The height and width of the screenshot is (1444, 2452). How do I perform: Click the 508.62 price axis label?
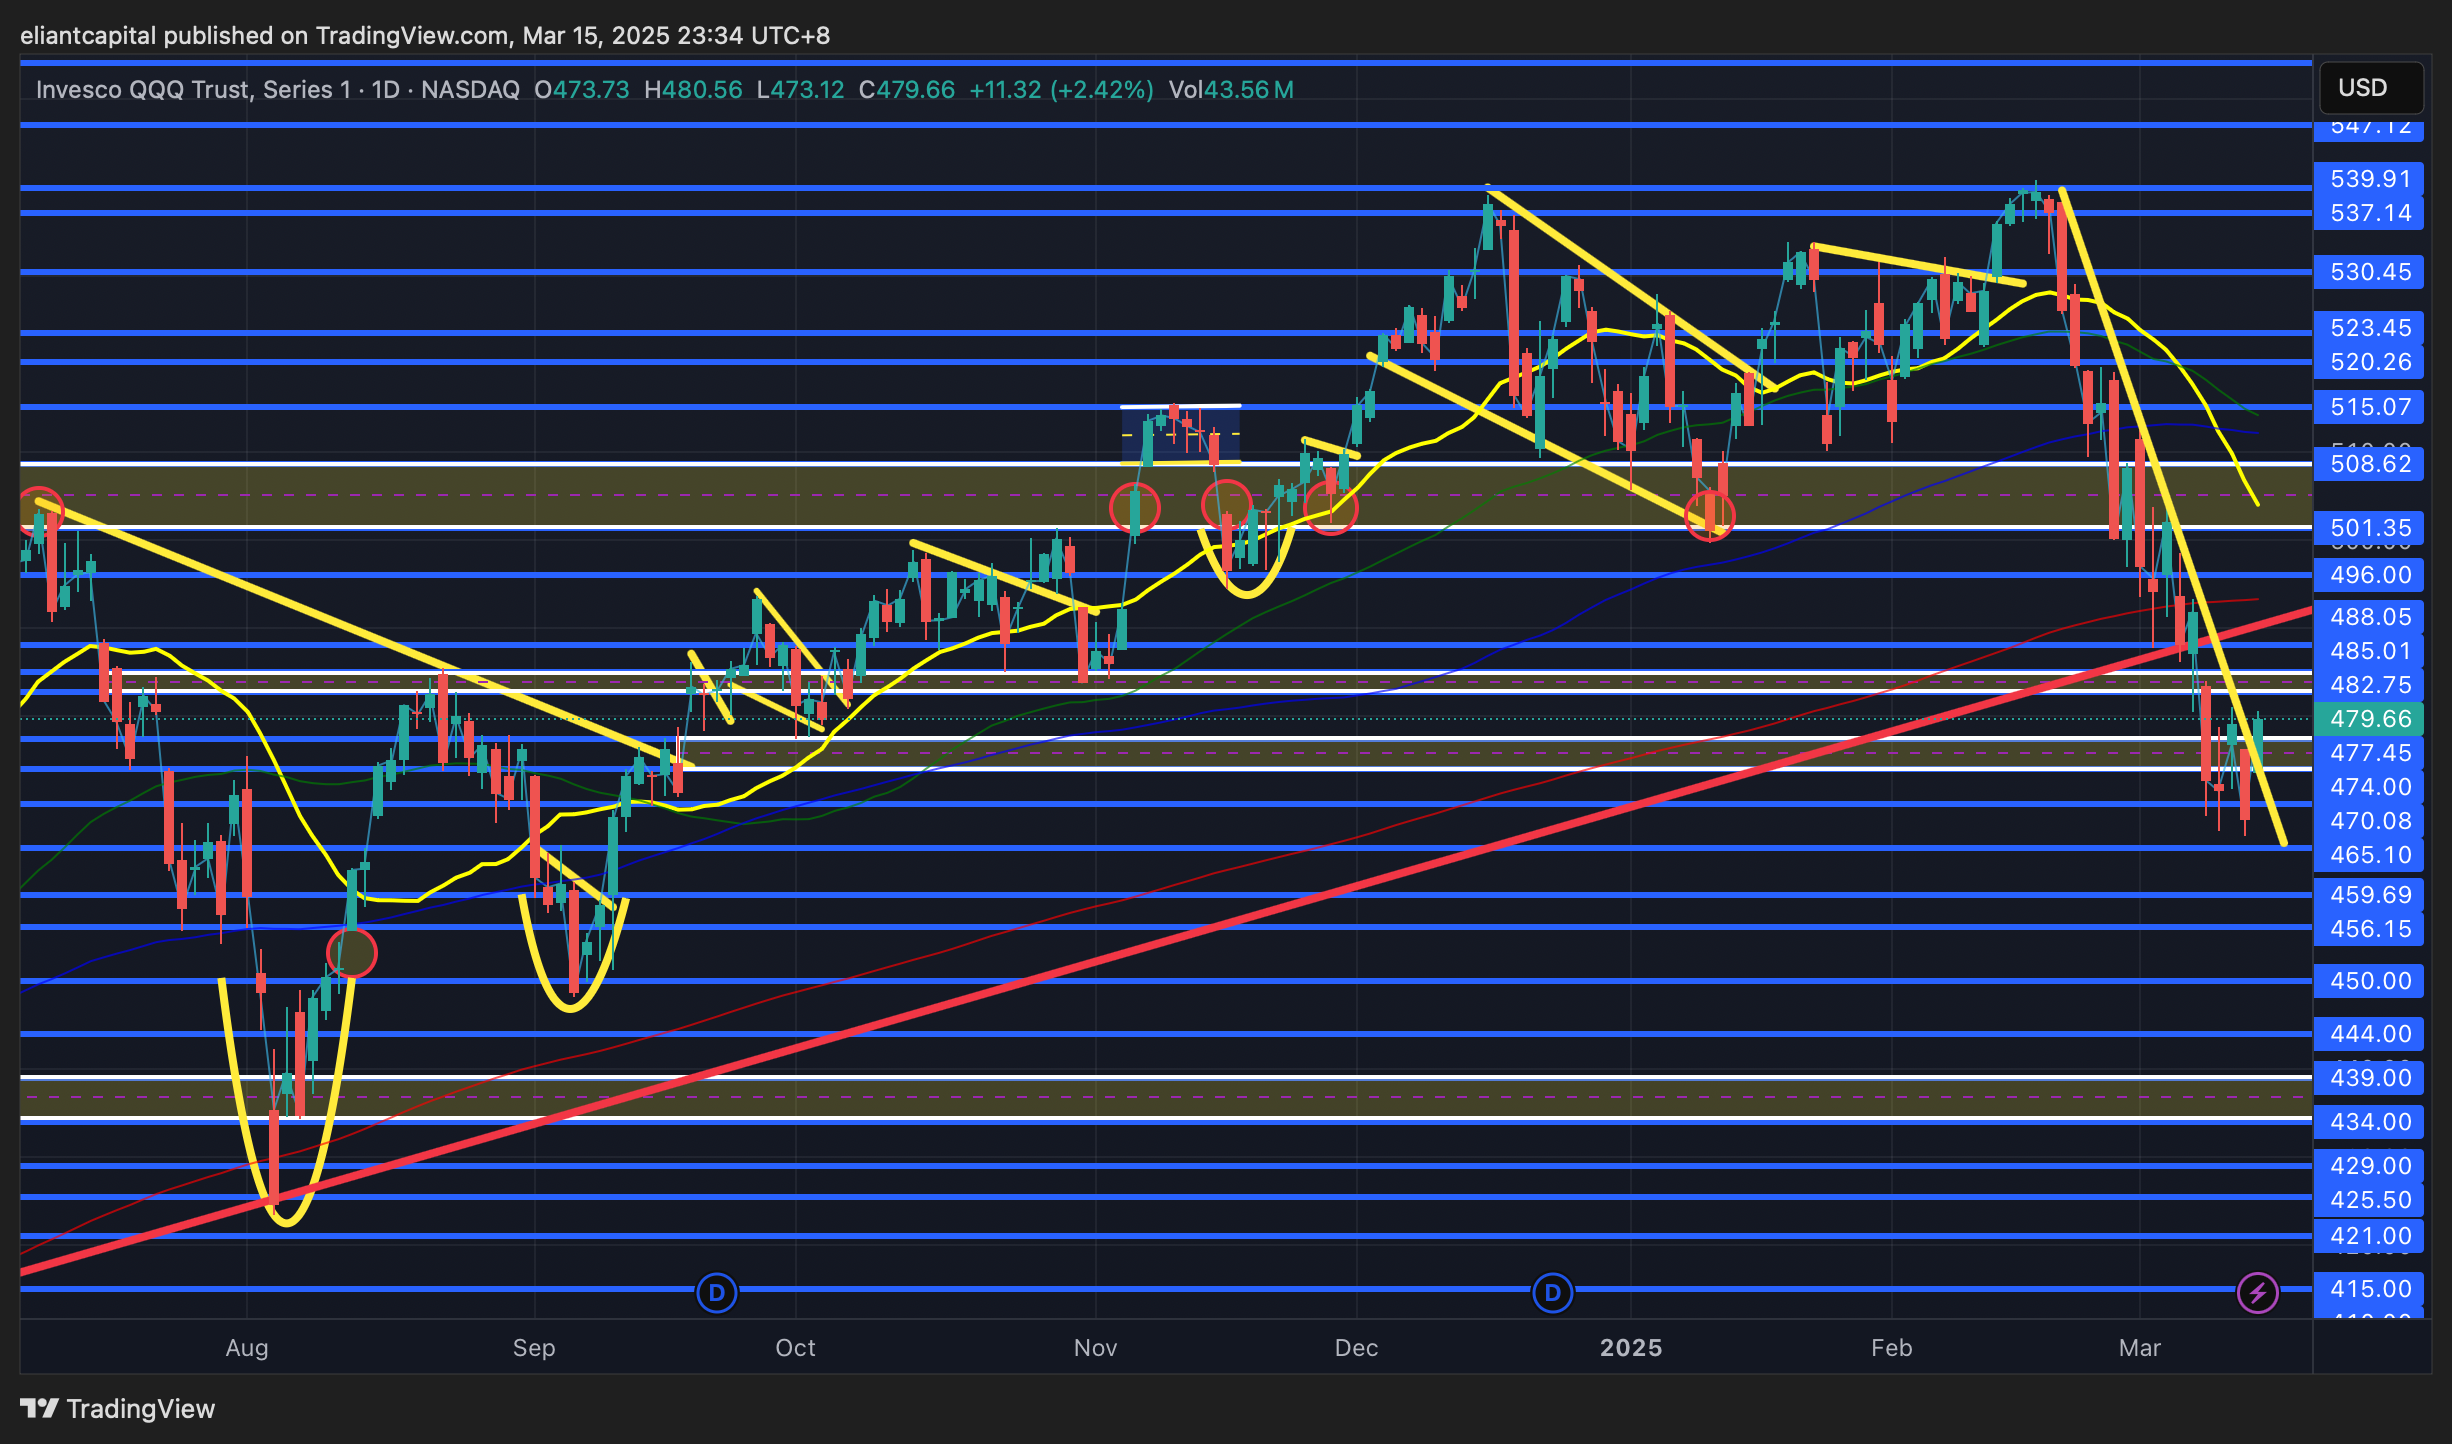tap(2369, 464)
